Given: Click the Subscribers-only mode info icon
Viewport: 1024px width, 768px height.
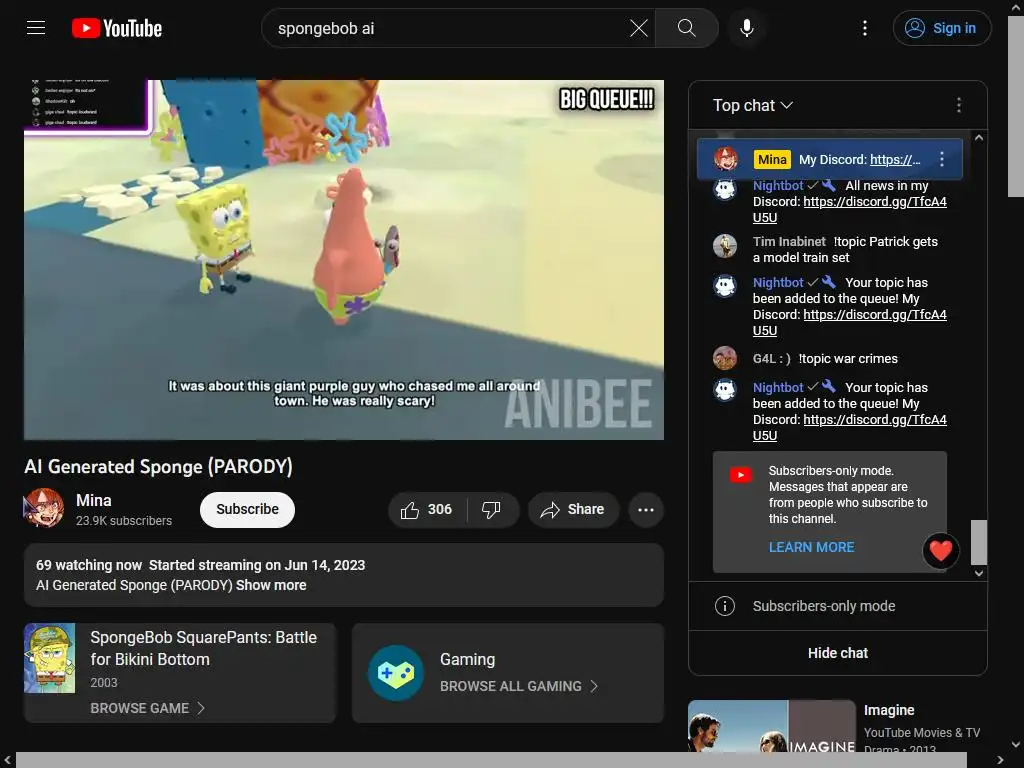Looking at the screenshot, I should pos(725,606).
